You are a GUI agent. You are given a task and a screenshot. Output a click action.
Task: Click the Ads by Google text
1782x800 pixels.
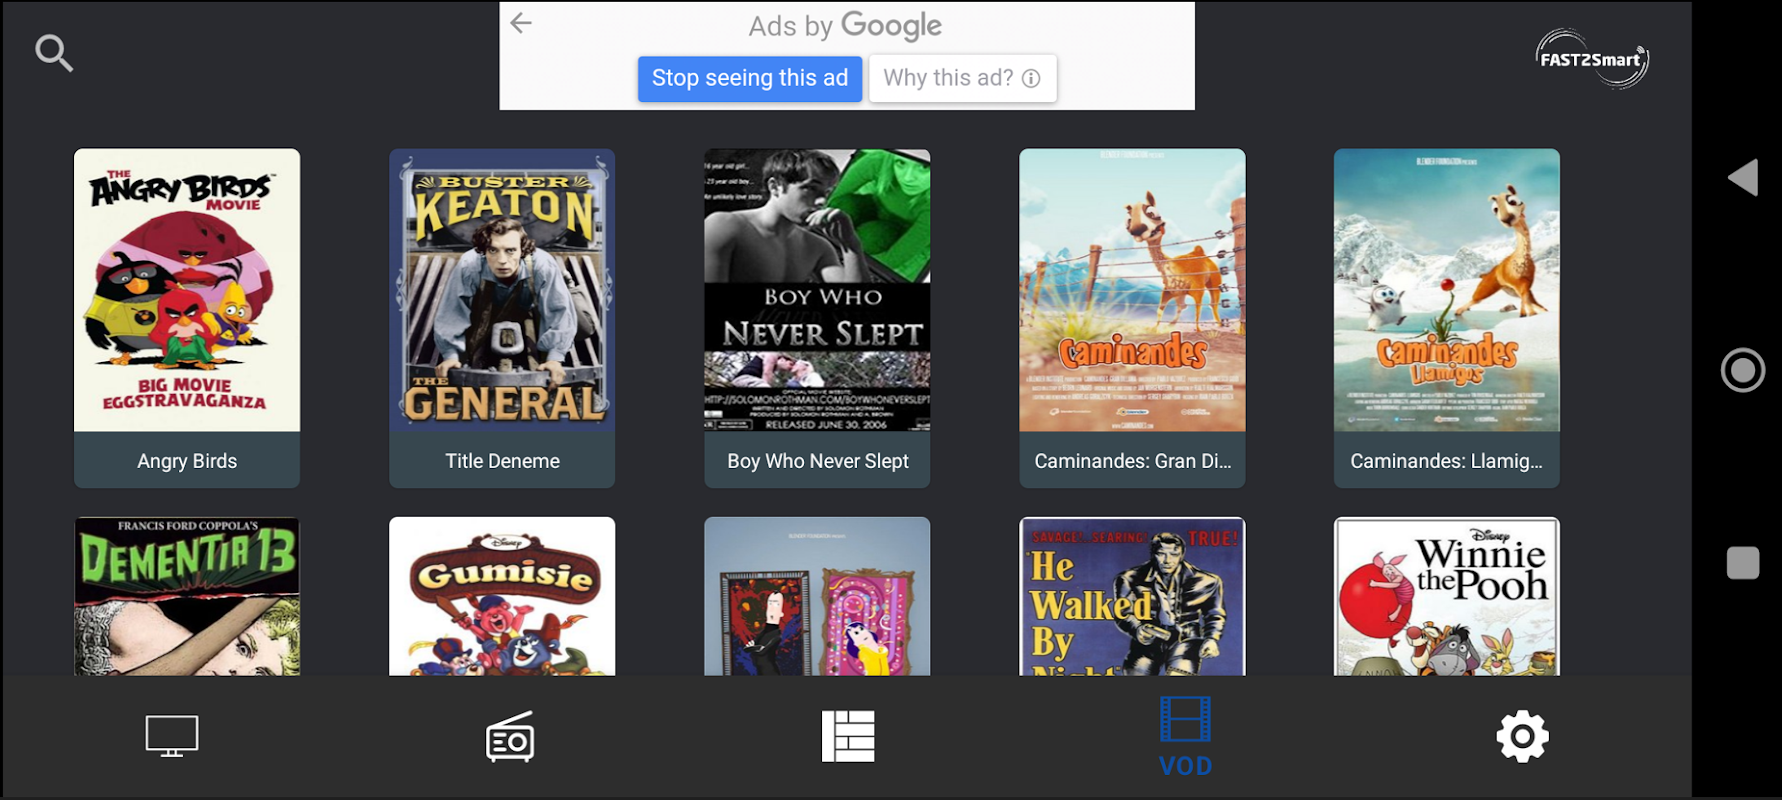(845, 25)
